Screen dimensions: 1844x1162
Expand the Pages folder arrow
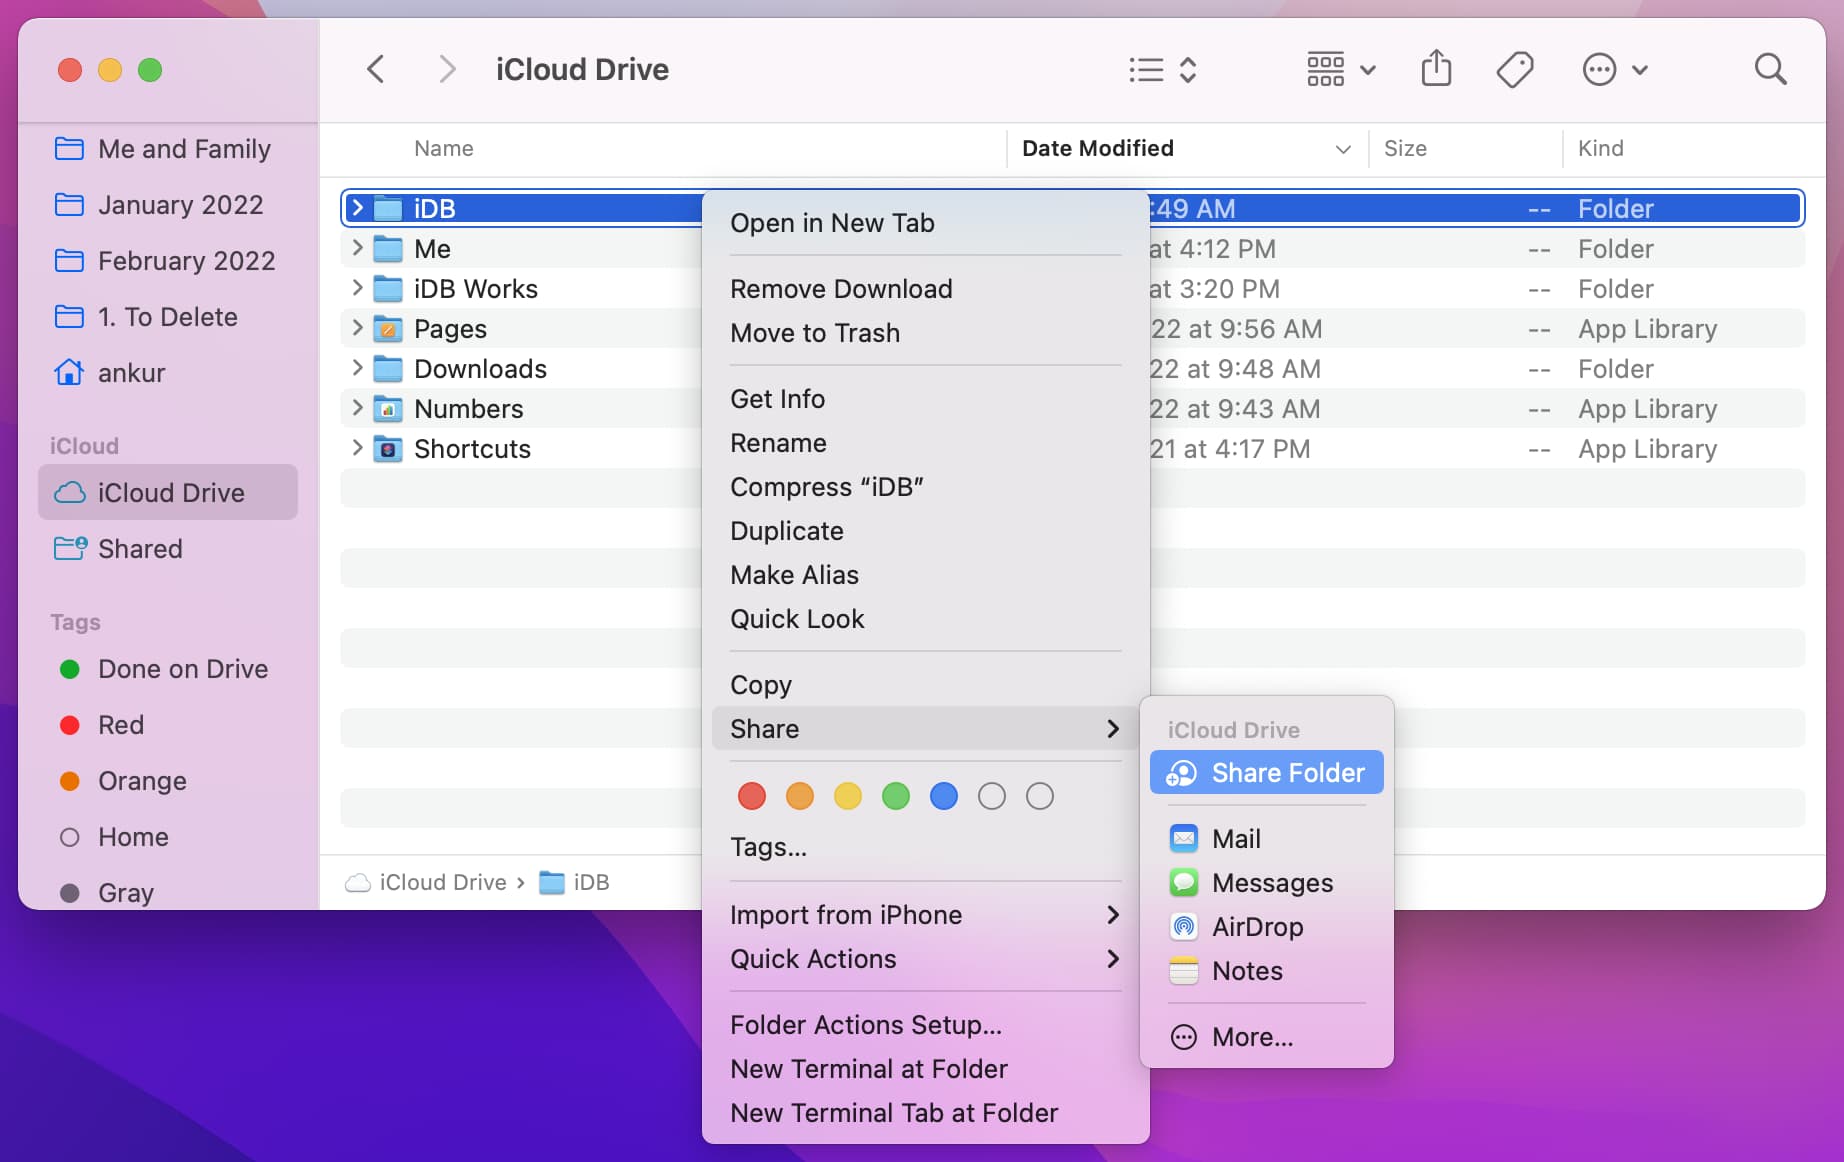[x=357, y=328]
